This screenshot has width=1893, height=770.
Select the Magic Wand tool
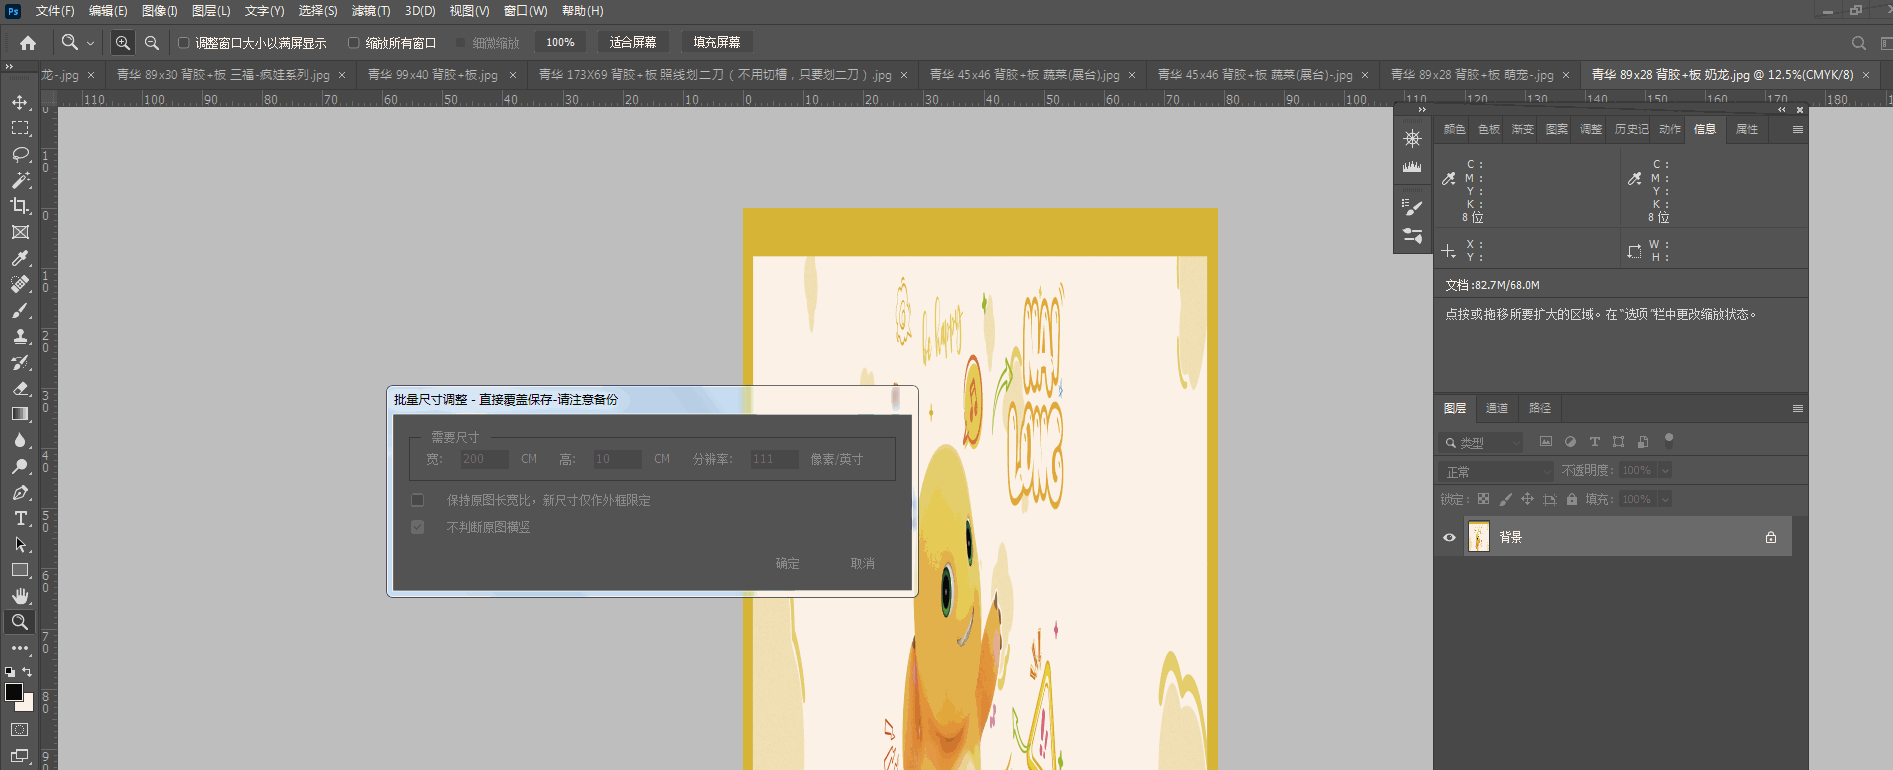click(20, 180)
